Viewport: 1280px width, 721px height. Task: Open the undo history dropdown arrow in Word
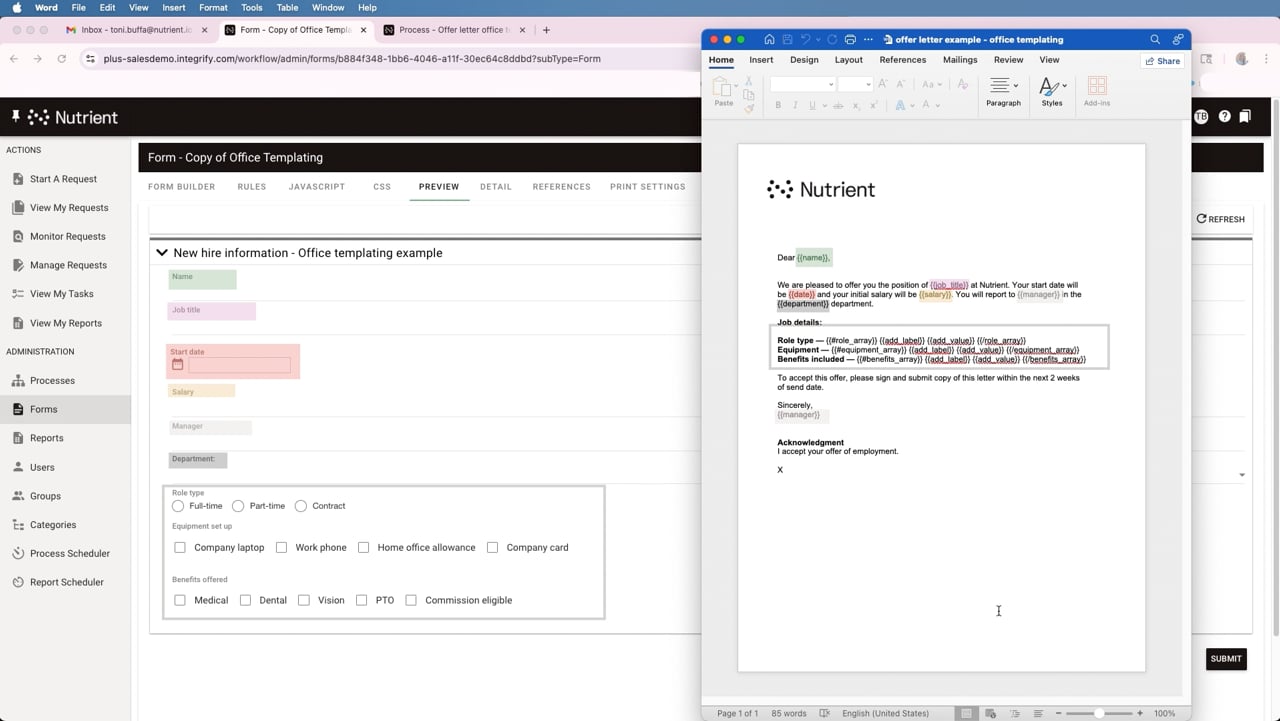point(818,40)
